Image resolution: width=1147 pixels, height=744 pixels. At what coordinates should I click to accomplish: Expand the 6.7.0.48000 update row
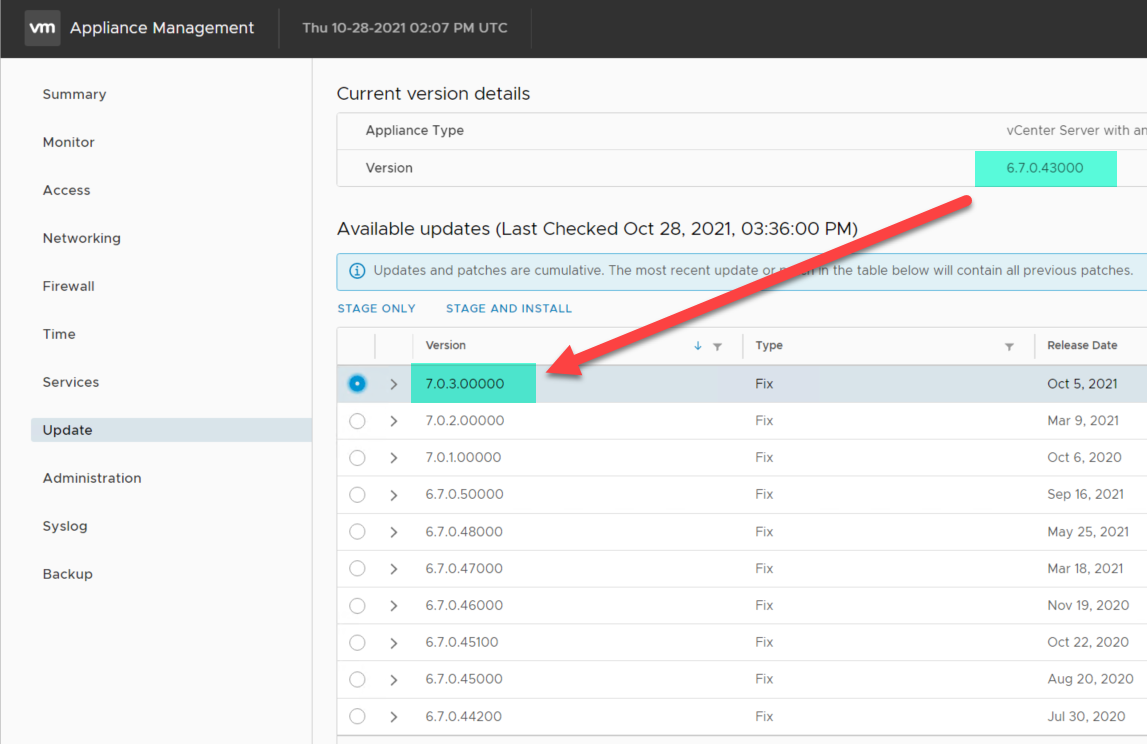[393, 532]
